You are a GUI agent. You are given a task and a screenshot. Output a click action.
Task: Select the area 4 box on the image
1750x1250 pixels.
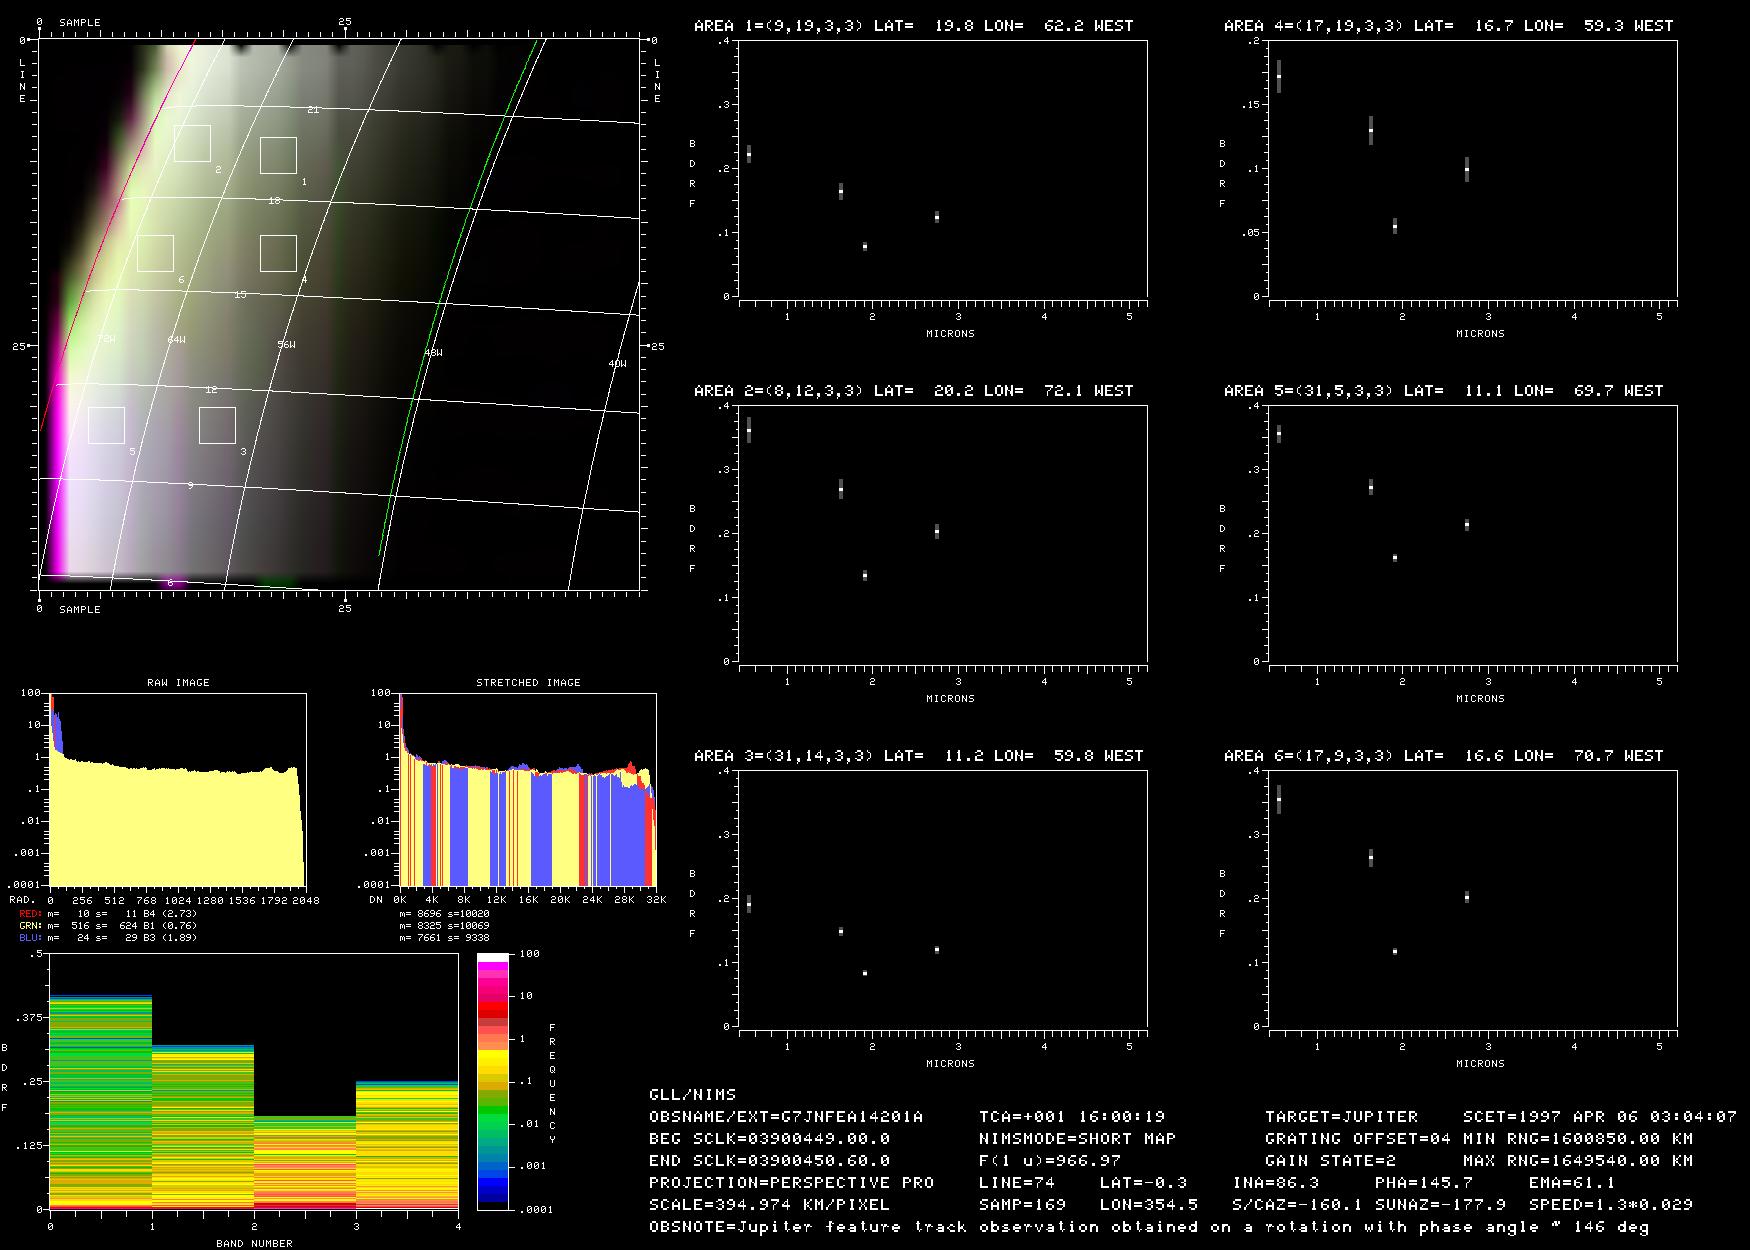[x=278, y=253]
